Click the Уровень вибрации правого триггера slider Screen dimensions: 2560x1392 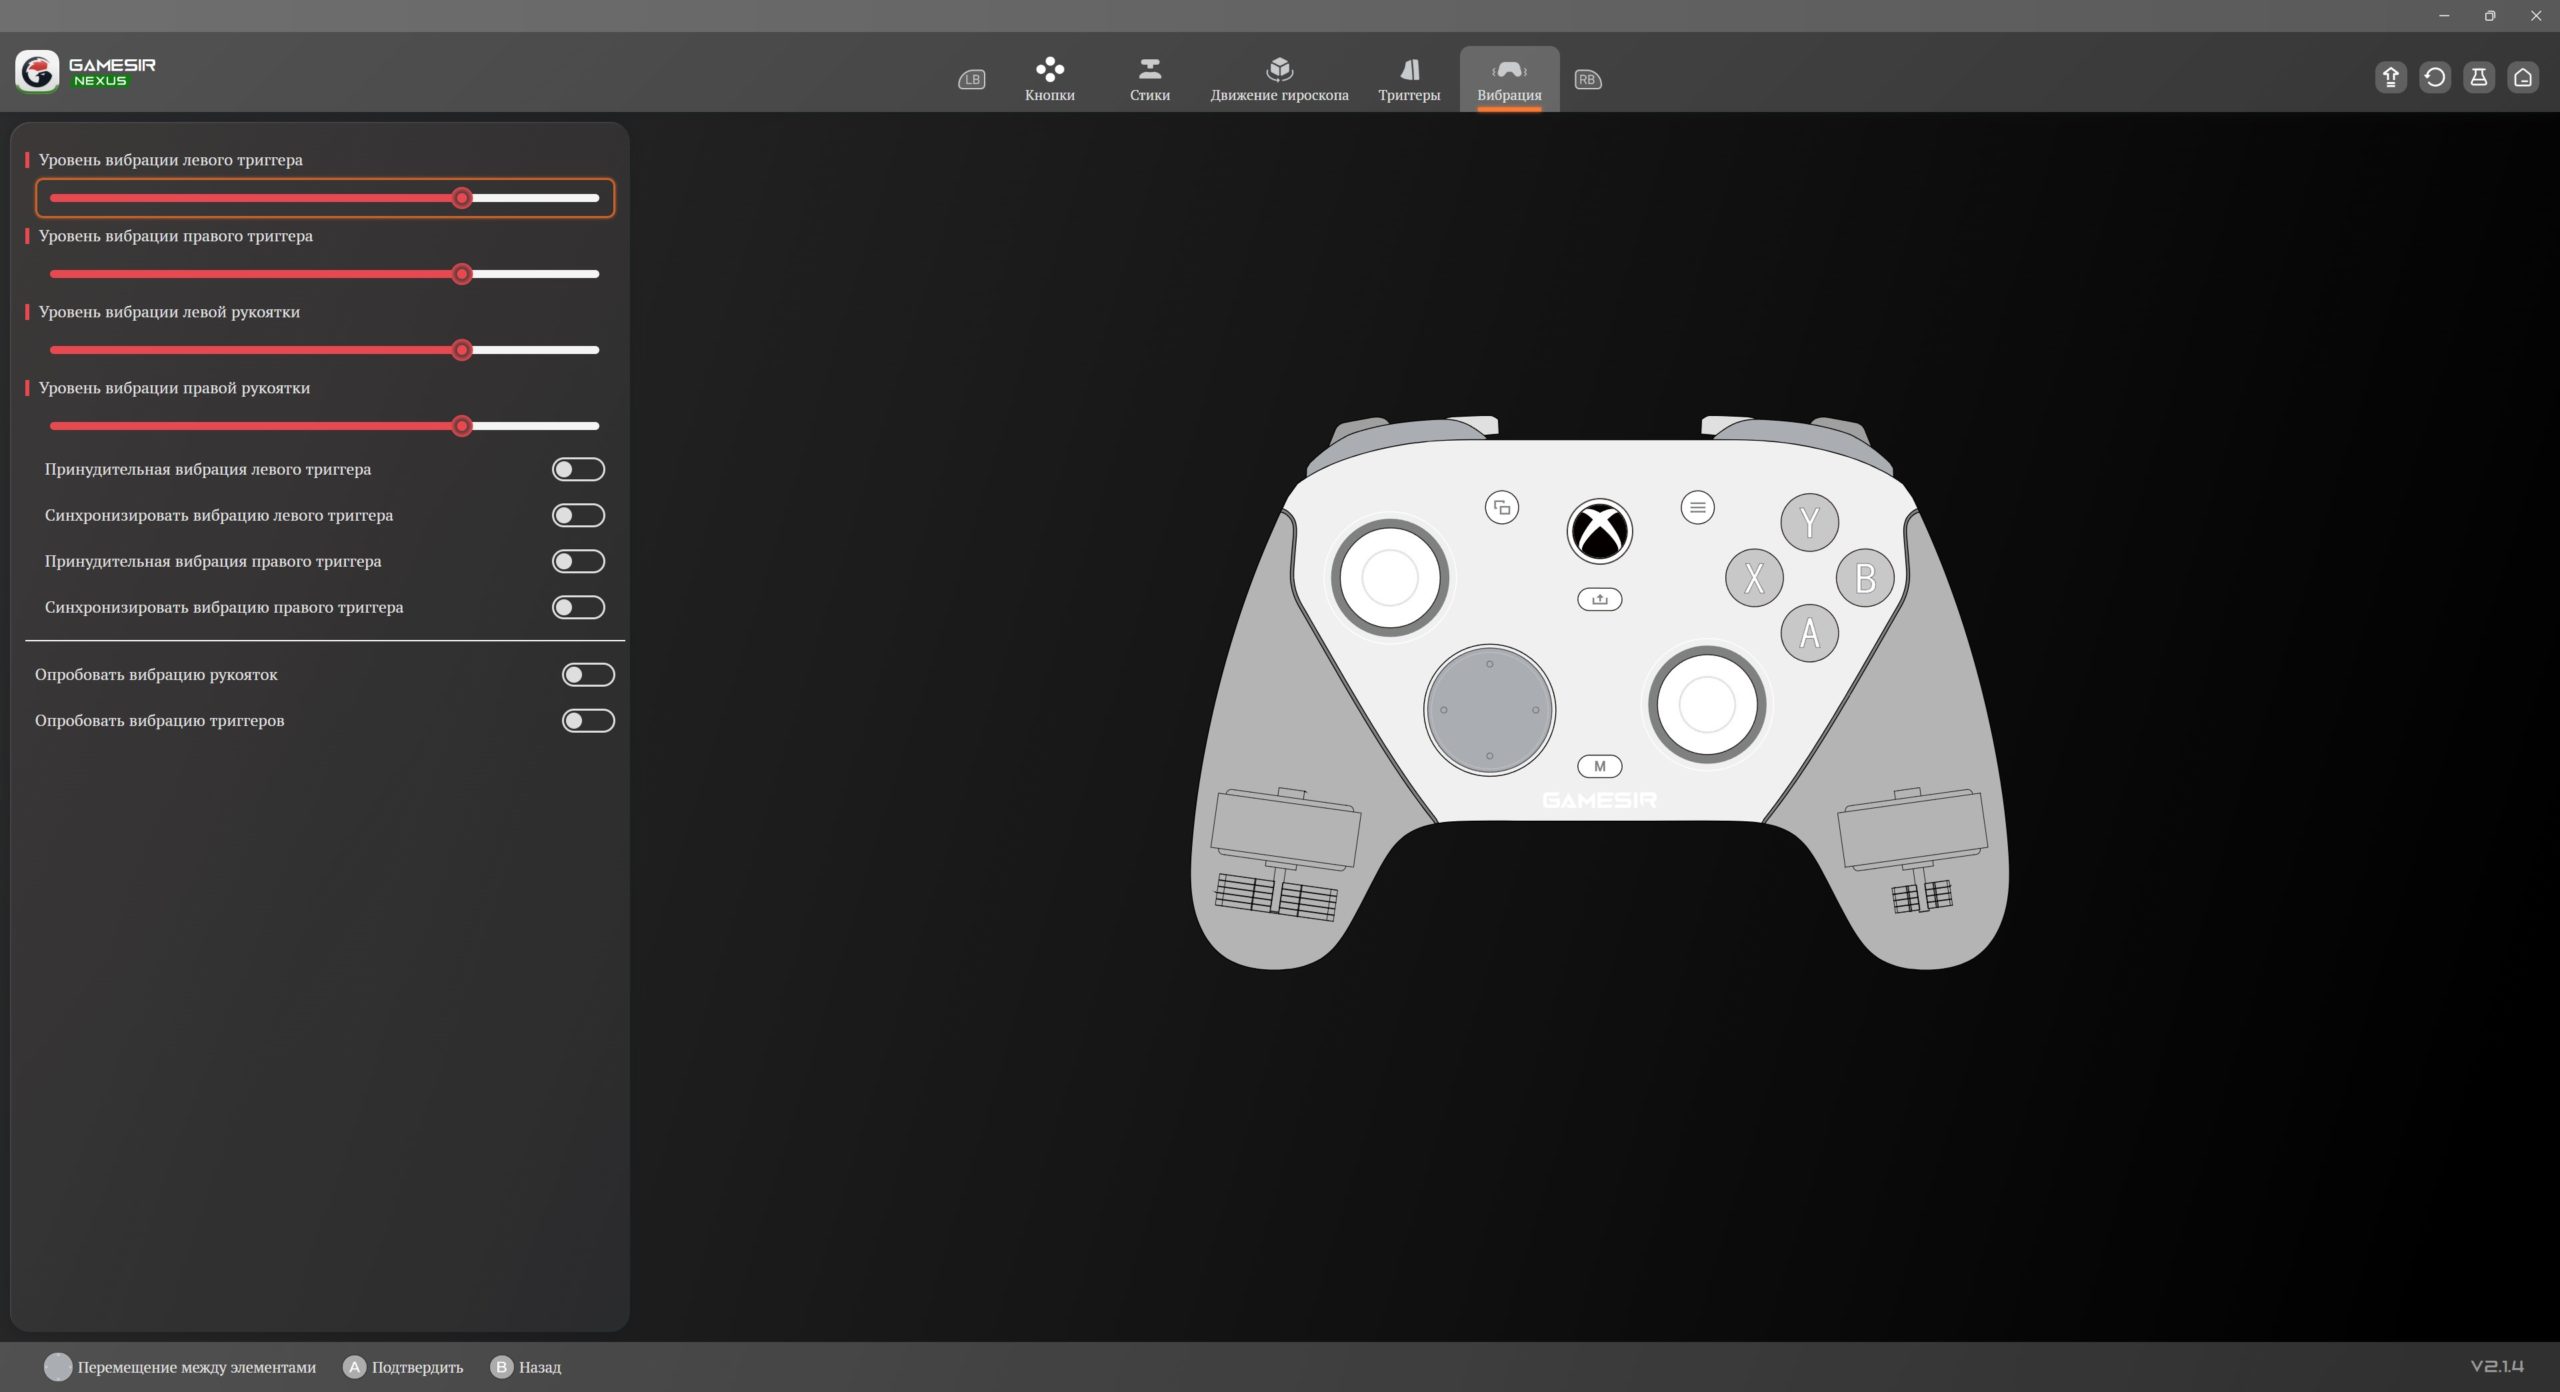325,274
